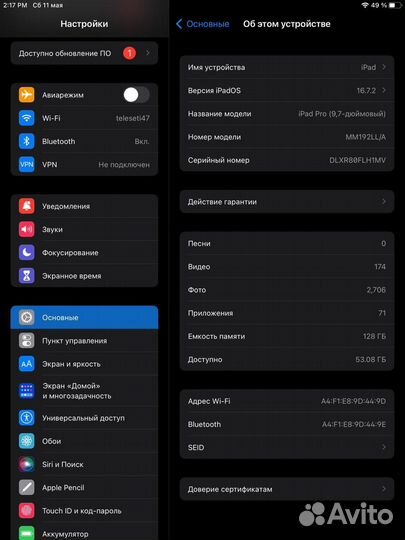This screenshot has height=540, width=405.
Task: Open Apple Pencil settings row
Action: (x=84, y=488)
